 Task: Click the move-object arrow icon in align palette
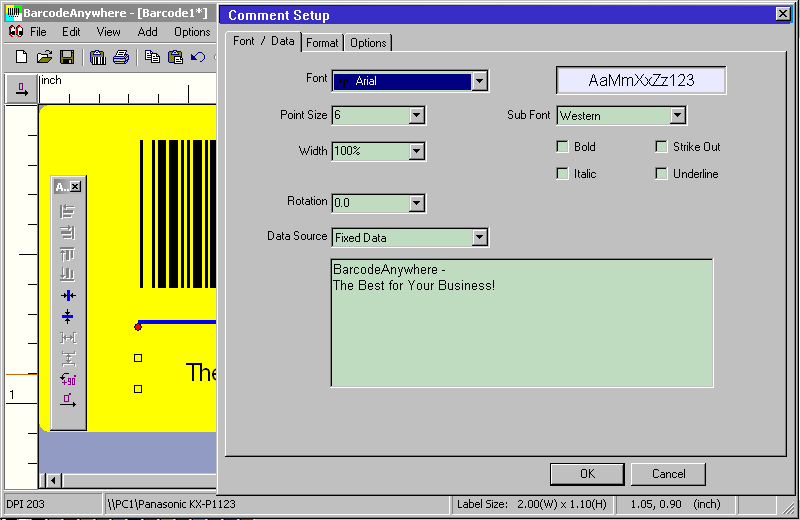tap(68, 400)
